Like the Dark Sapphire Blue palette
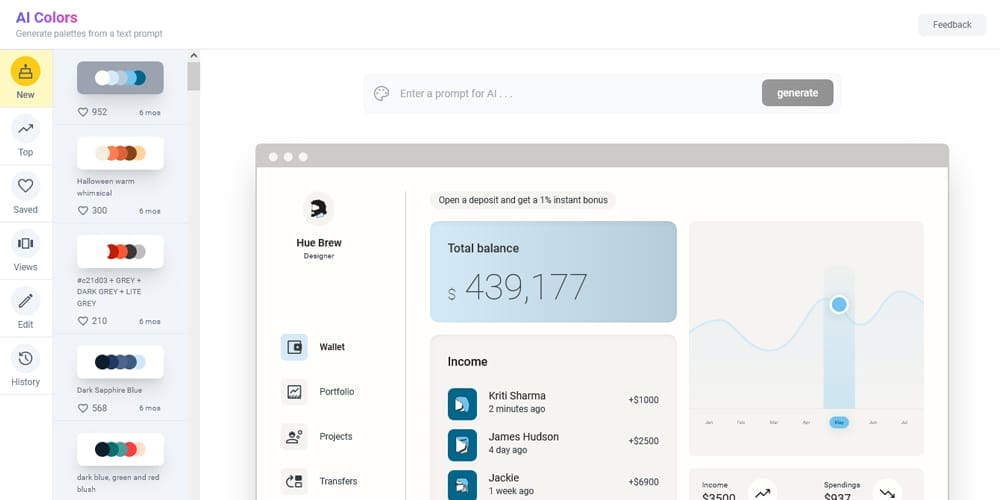Screen dimensions: 1000x500 pyautogui.click(x=83, y=408)
